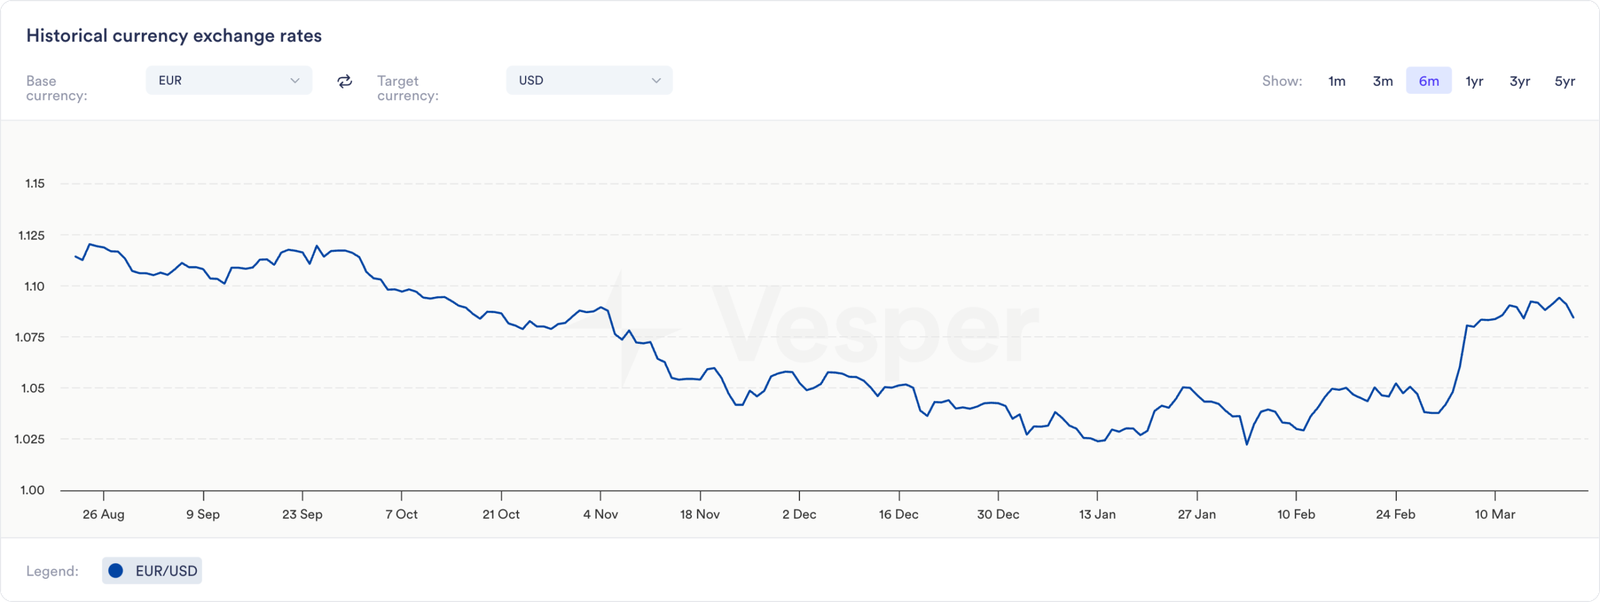Choose the 3yr history range

point(1520,81)
